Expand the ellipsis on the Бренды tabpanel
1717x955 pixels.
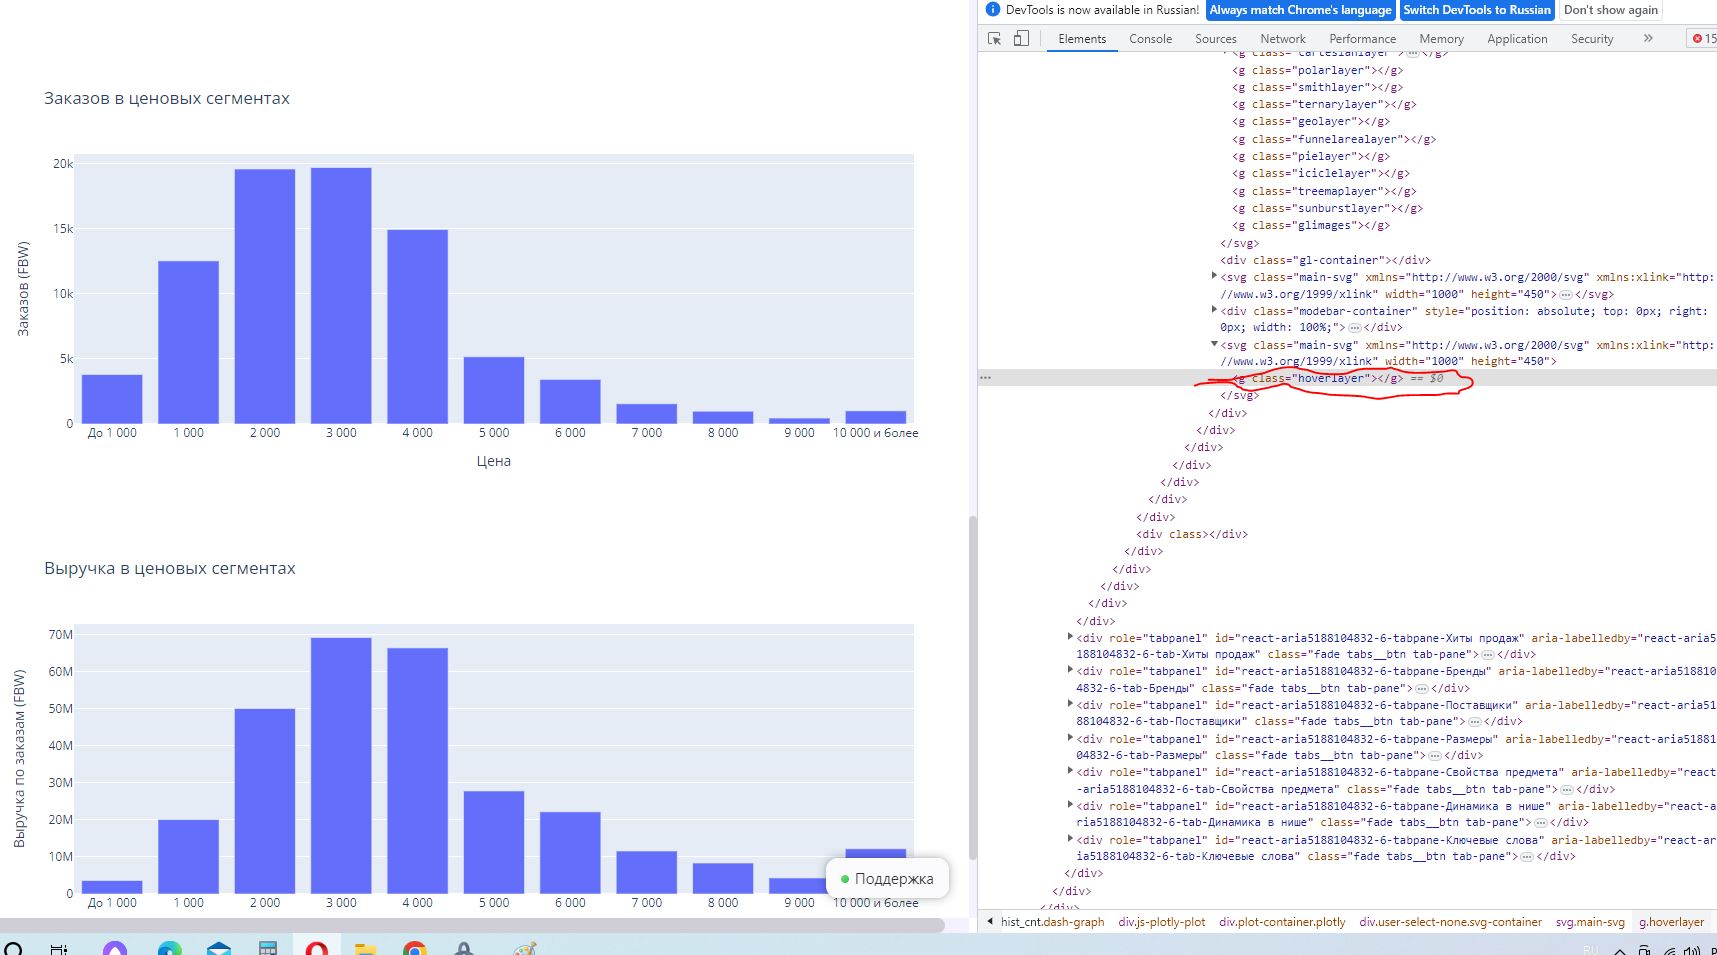pos(1421,688)
